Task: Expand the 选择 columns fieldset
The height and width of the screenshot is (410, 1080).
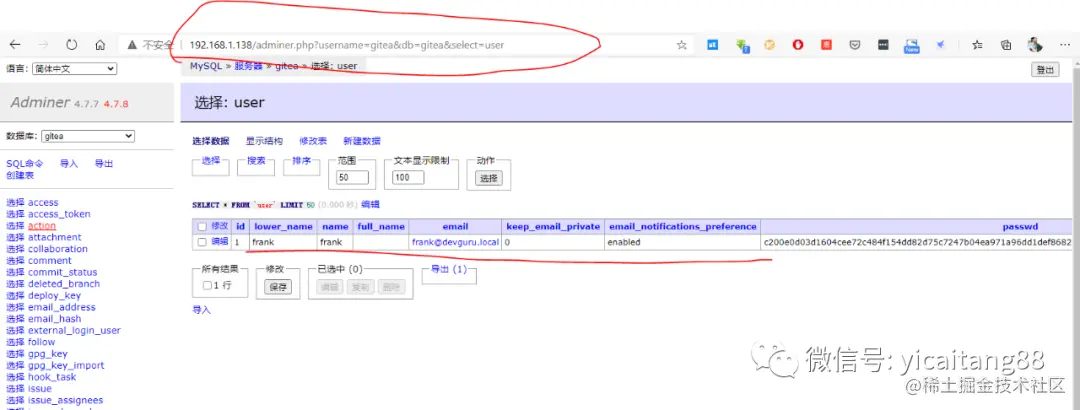Action: [x=211, y=161]
